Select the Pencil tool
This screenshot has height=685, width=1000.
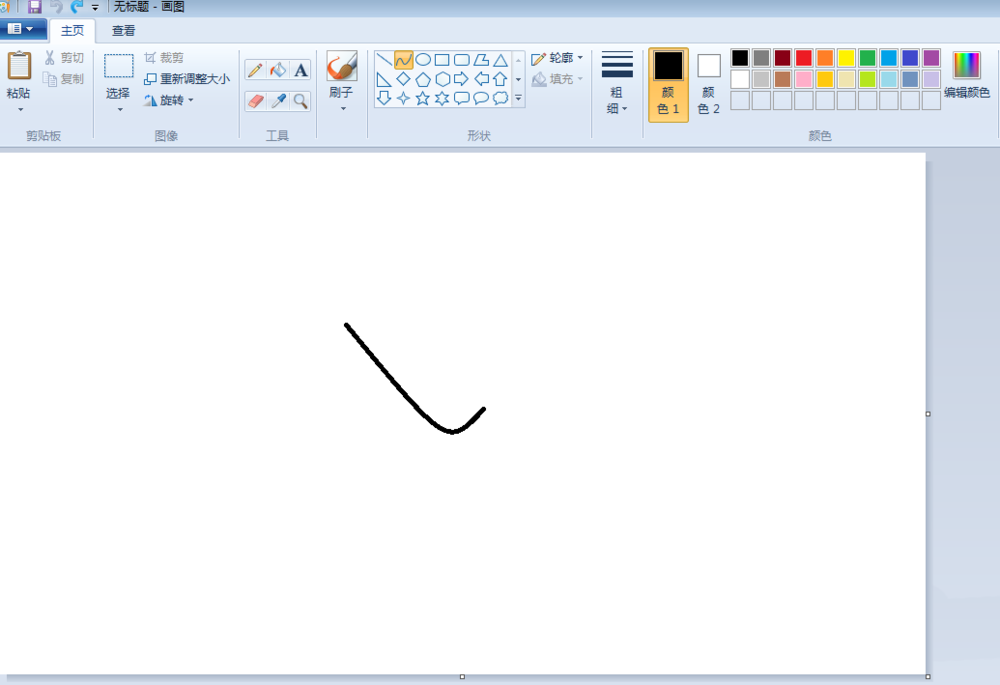click(x=255, y=70)
